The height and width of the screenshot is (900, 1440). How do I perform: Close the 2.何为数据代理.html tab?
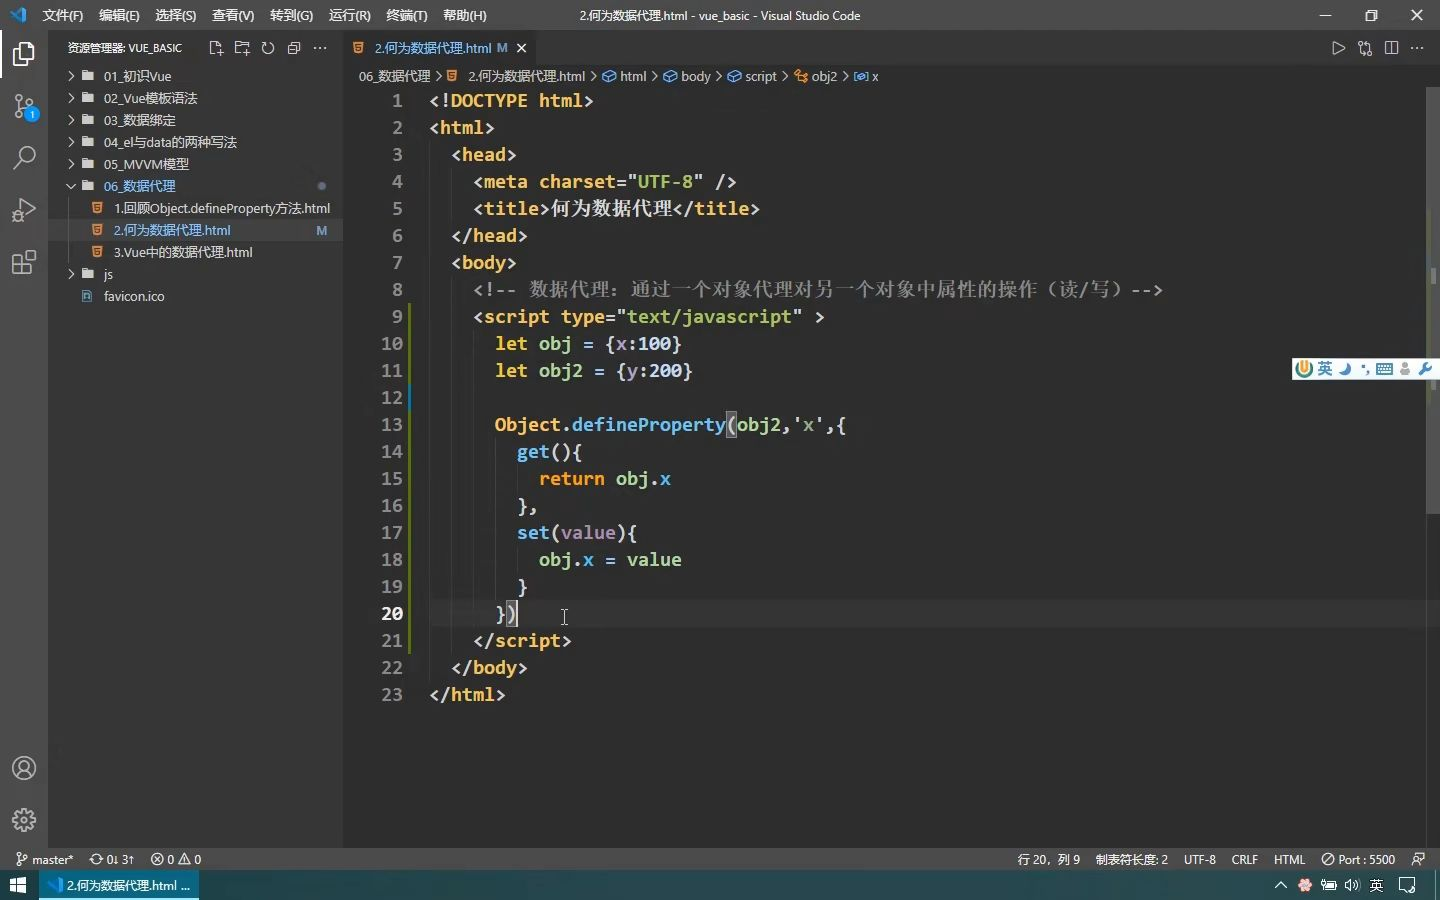coord(522,48)
